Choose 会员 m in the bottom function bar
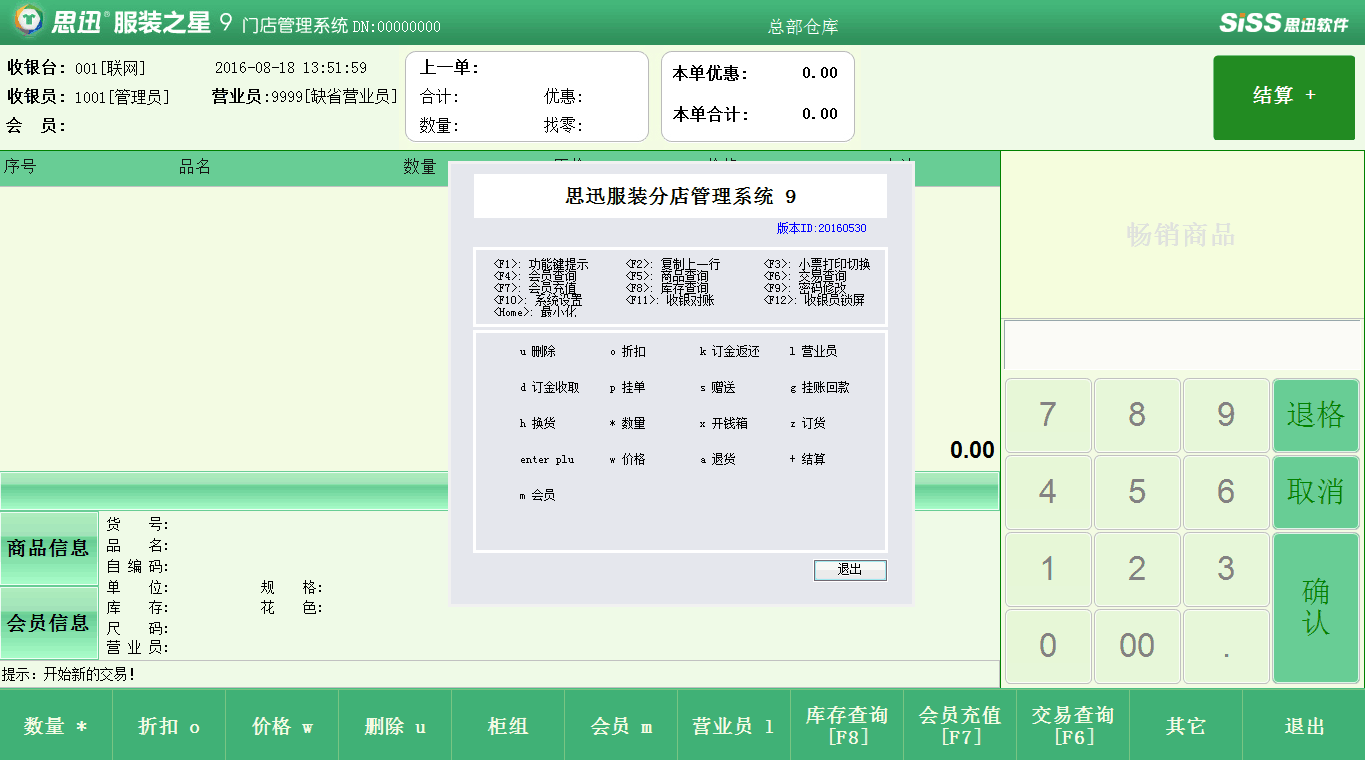The image size is (1365, 760). coord(621,726)
